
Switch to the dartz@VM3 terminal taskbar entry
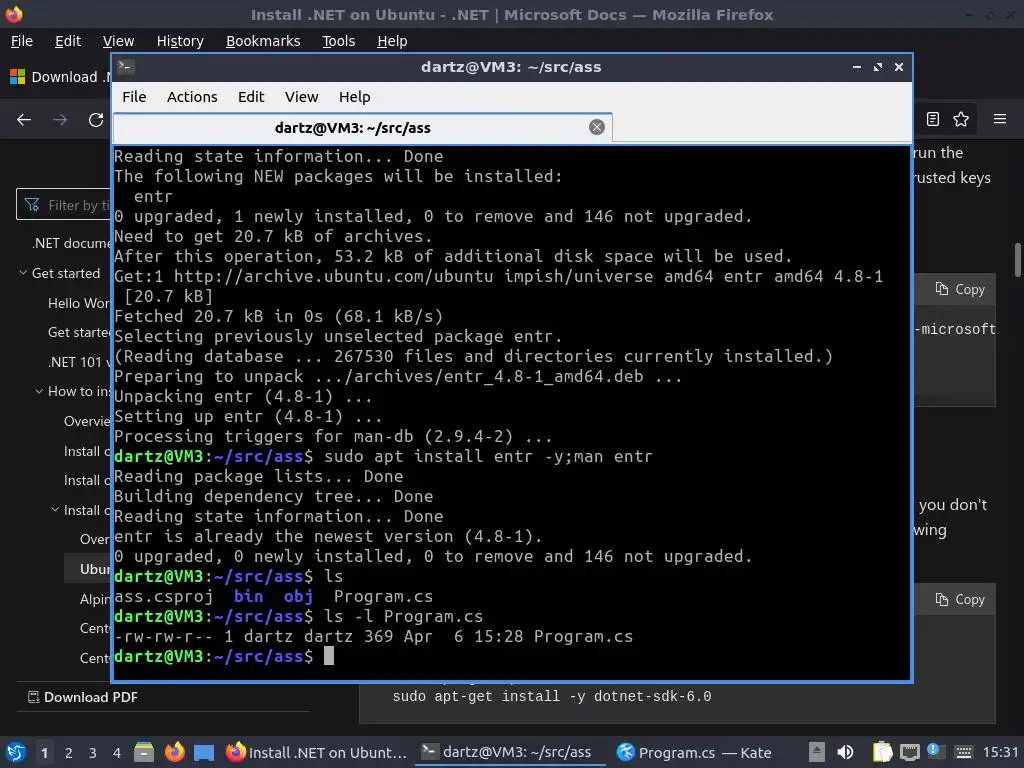click(511, 752)
